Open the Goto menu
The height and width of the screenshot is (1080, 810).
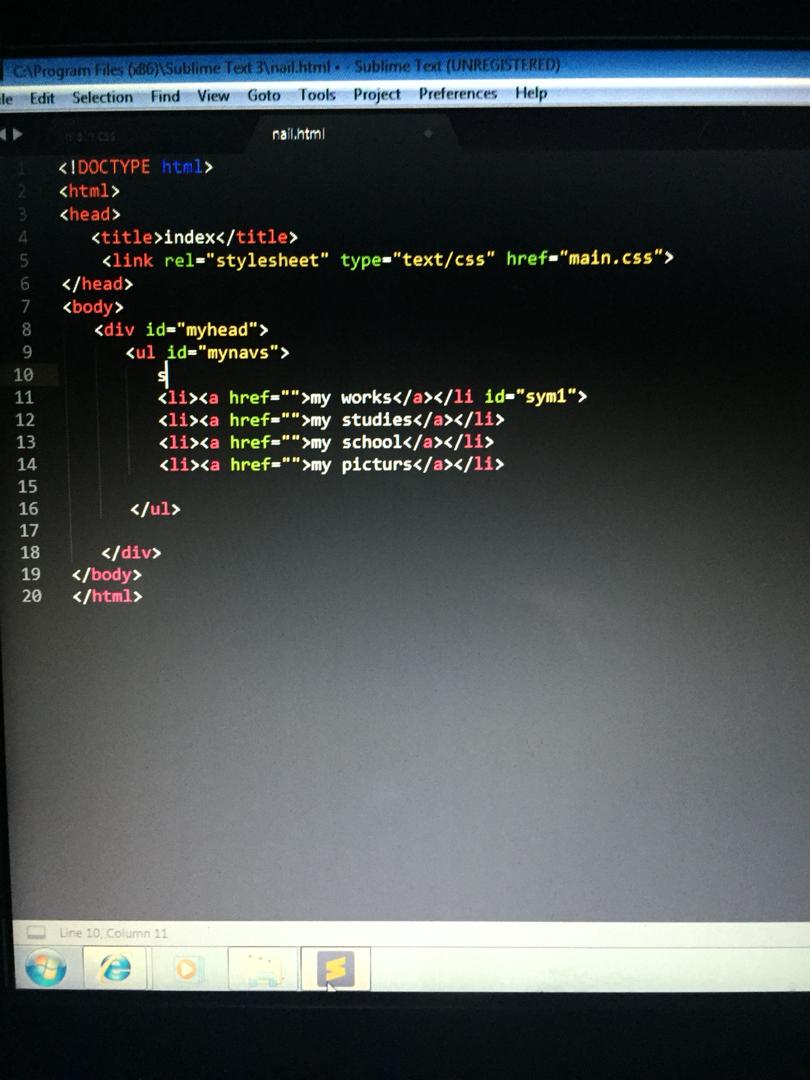(264, 95)
